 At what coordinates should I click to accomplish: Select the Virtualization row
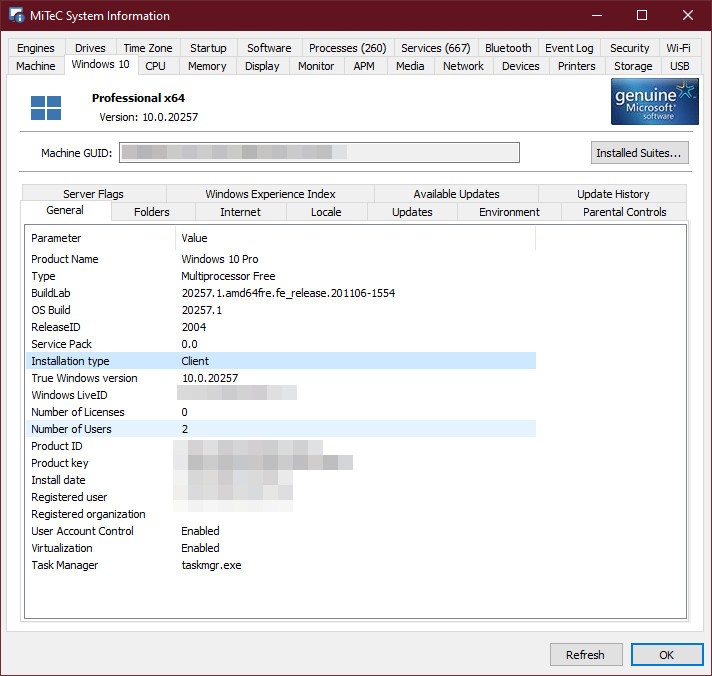[x=281, y=548]
